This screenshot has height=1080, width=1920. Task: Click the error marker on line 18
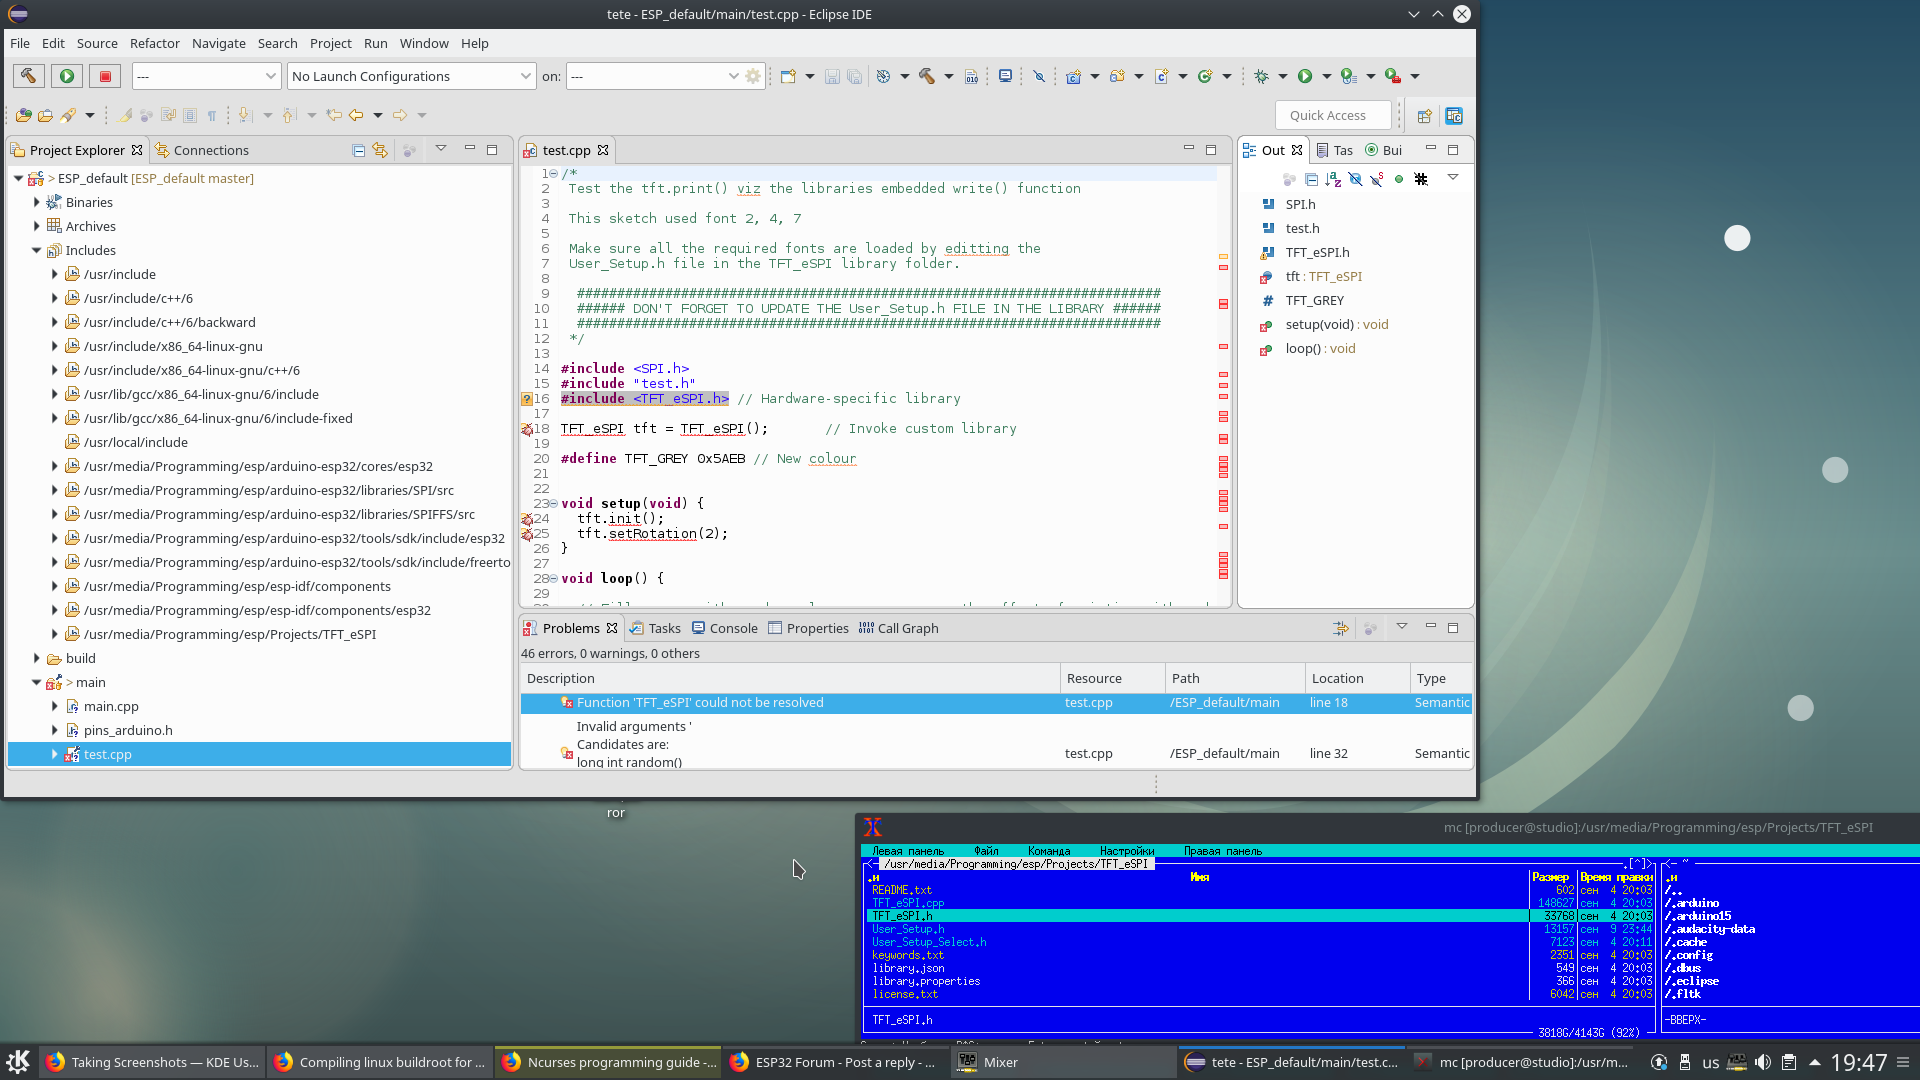tap(527, 429)
